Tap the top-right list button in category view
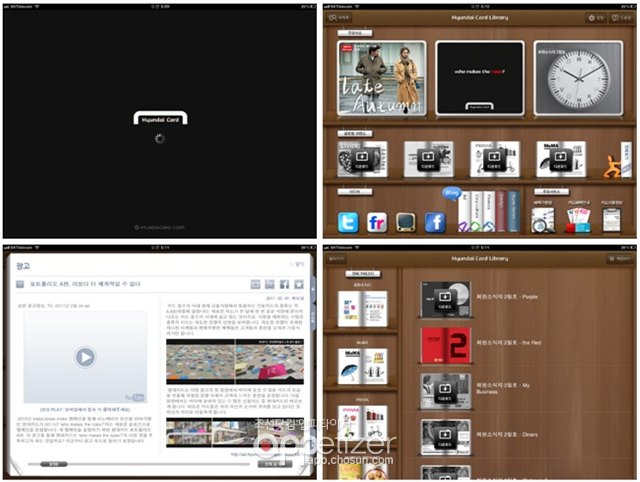The image size is (640, 482). pyautogui.click(x=620, y=259)
